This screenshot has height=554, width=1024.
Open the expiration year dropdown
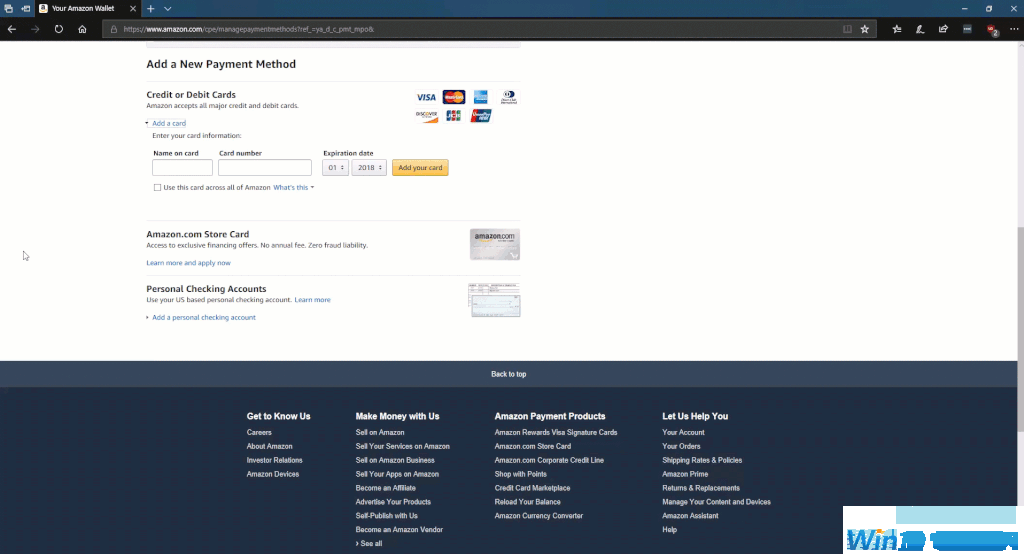(368, 168)
